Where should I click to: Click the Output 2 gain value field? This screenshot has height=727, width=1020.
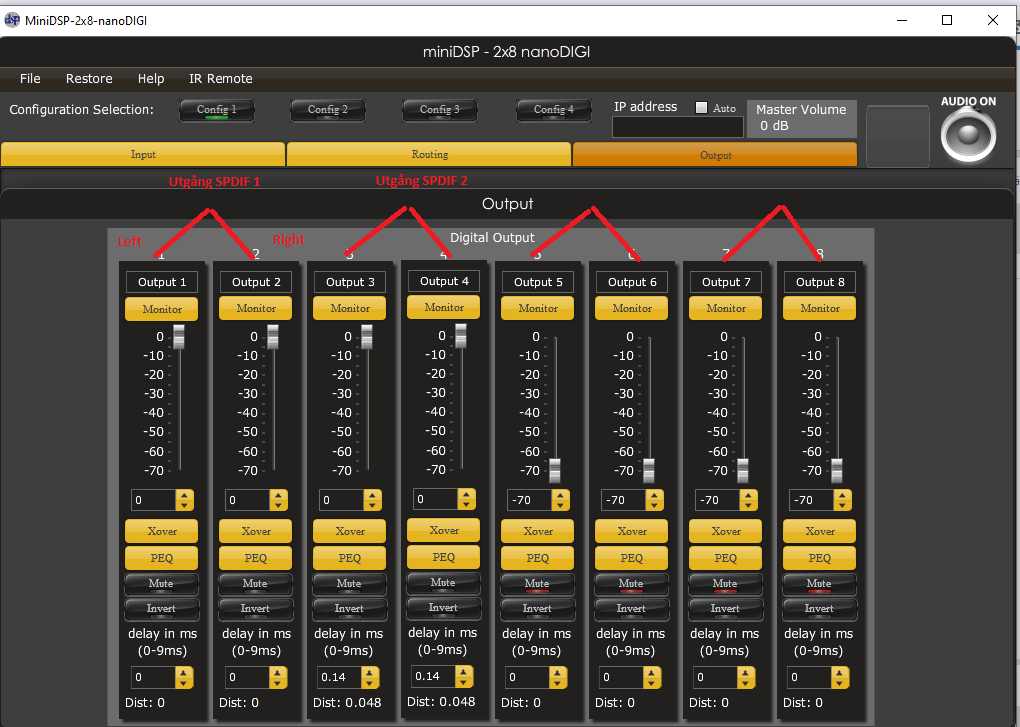point(247,500)
